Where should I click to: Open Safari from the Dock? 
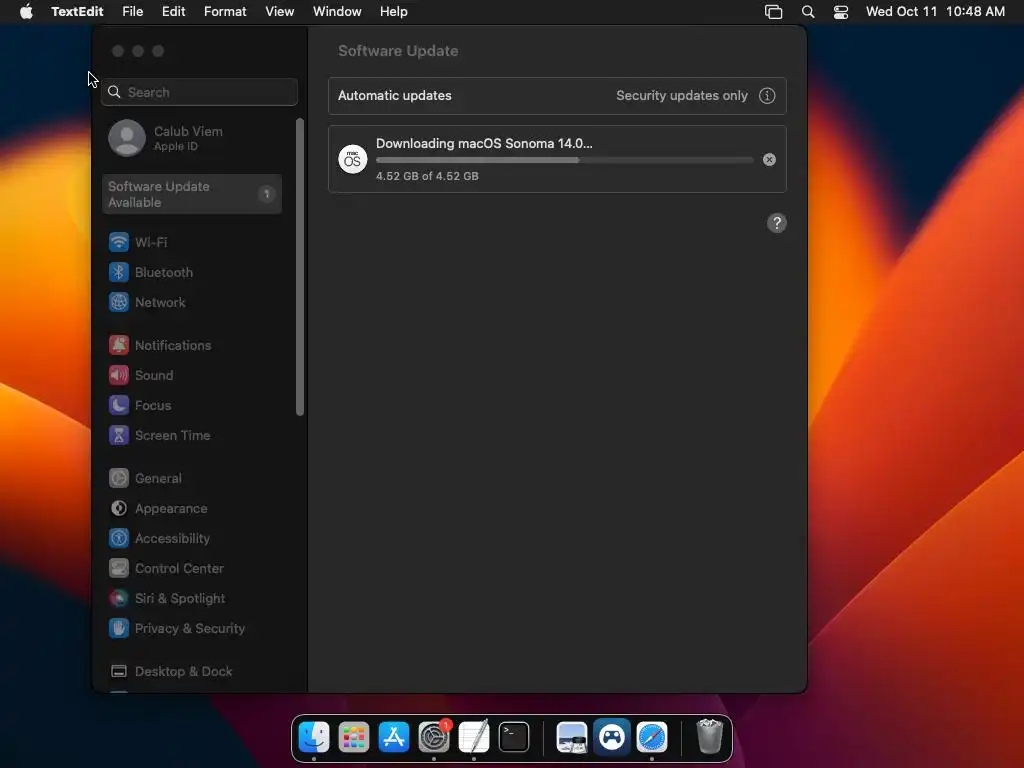point(652,737)
